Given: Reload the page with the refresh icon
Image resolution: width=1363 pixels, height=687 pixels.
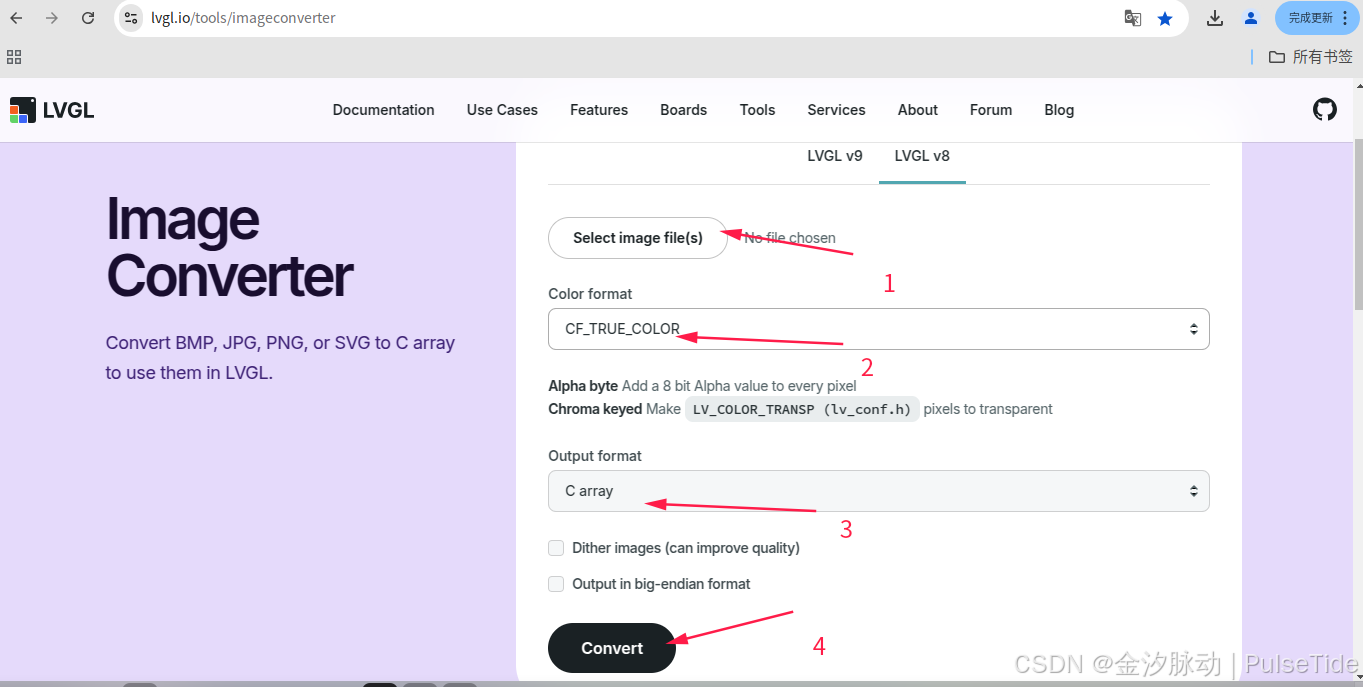Looking at the screenshot, I should (88, 18).
